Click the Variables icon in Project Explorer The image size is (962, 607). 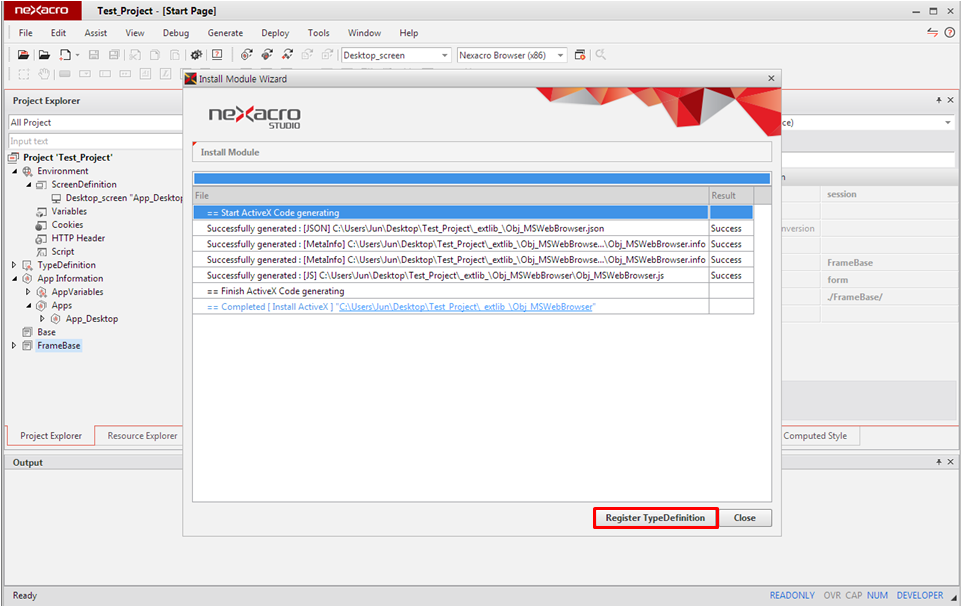pyautogui.click(x=41, y=212)
